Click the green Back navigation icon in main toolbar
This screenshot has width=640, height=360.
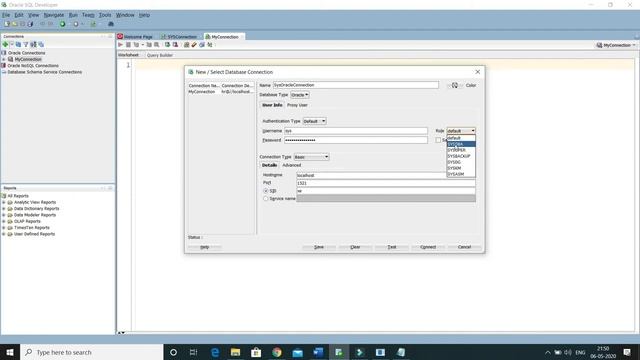(62, 24)
